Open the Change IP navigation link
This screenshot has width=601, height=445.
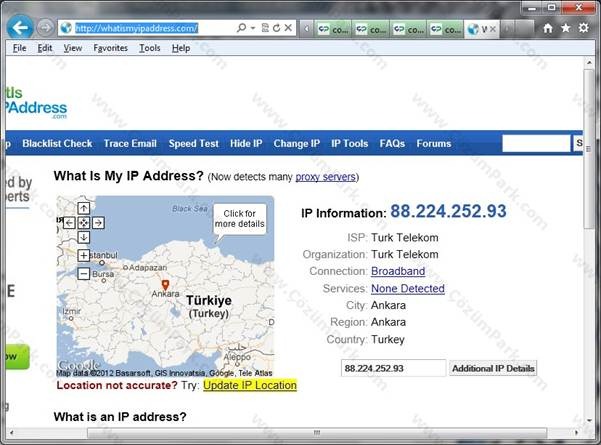pos(297,143)
